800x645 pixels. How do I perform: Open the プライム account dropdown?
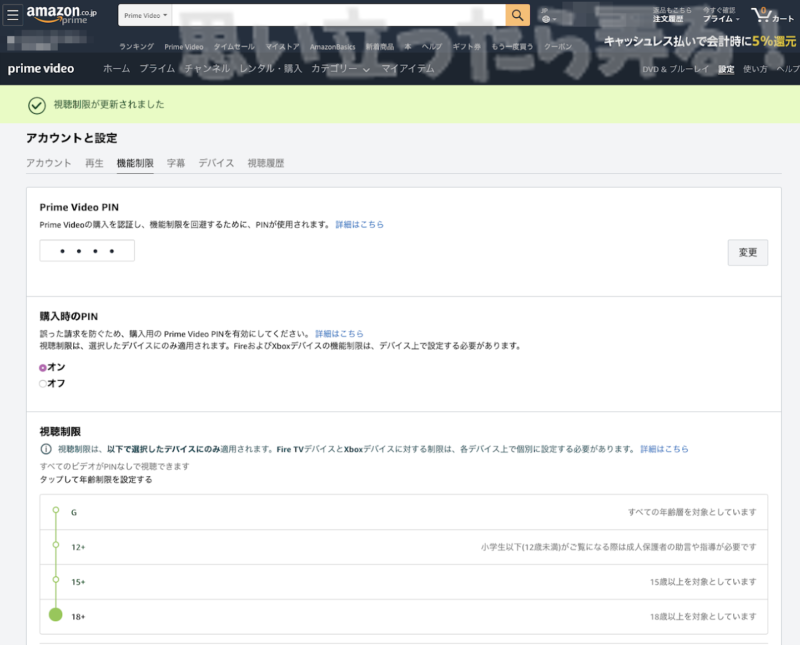pyautogui.click(x=721, y=15)
